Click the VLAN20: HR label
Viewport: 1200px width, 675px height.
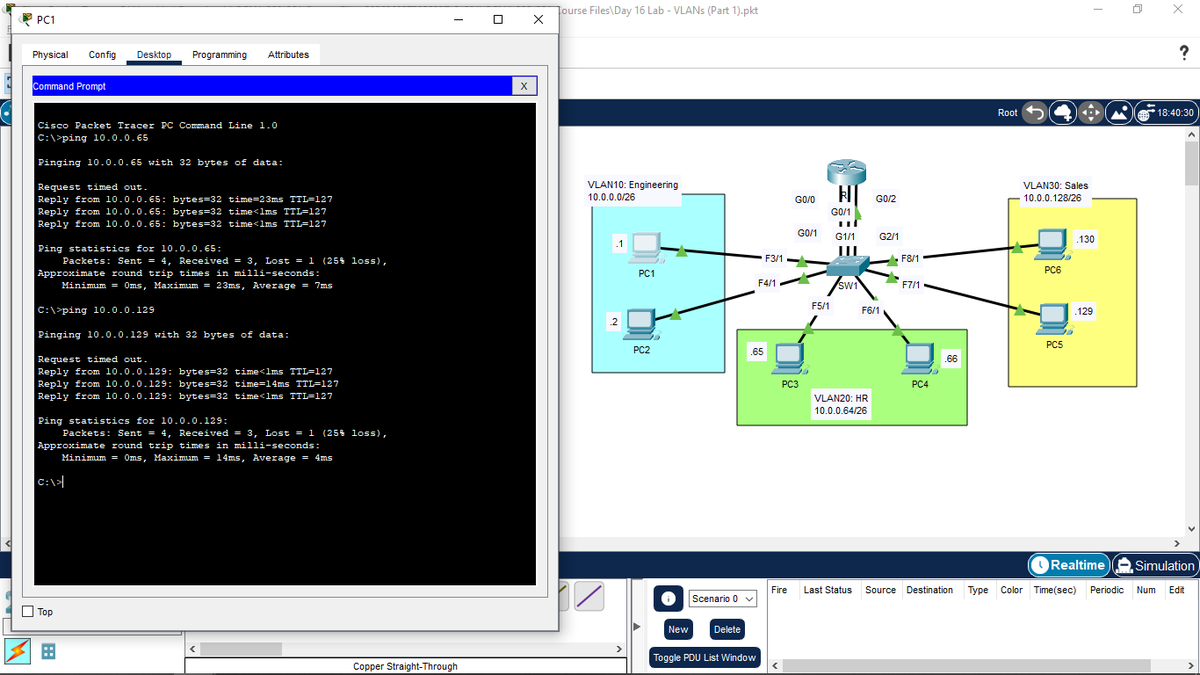tap(840, 398)
